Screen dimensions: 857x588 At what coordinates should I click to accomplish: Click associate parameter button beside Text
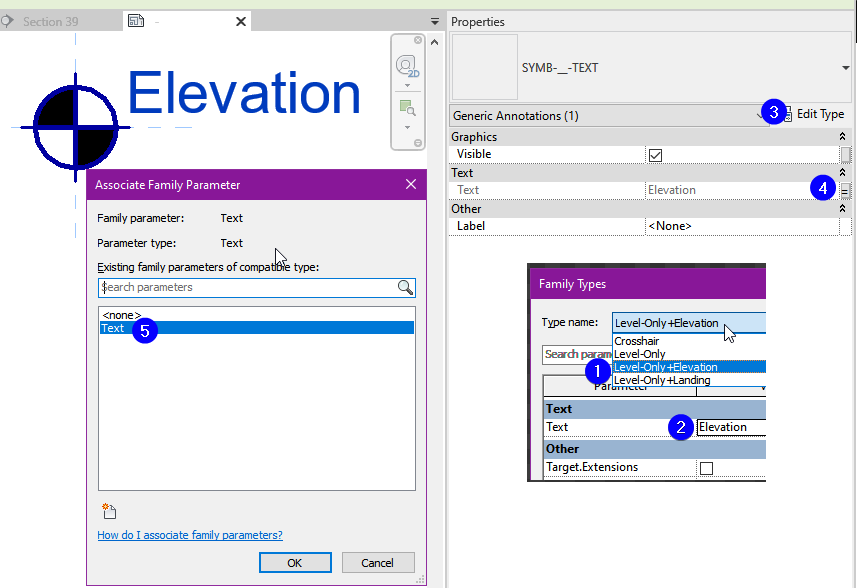click(845, 191)
